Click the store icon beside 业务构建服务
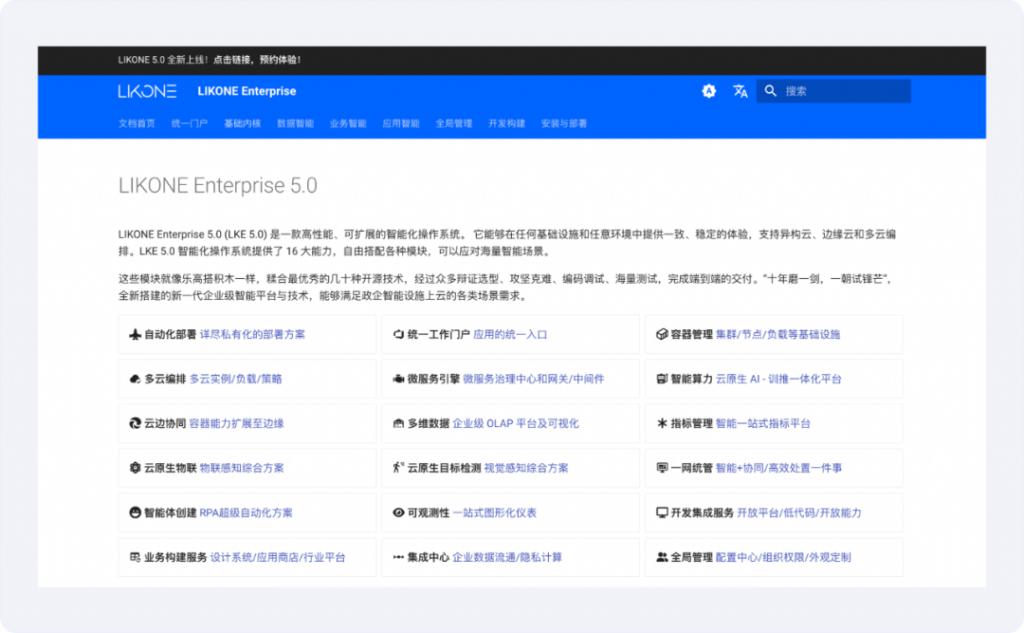The height and width of the screenshot is (633, 1024). click(135, 557)
